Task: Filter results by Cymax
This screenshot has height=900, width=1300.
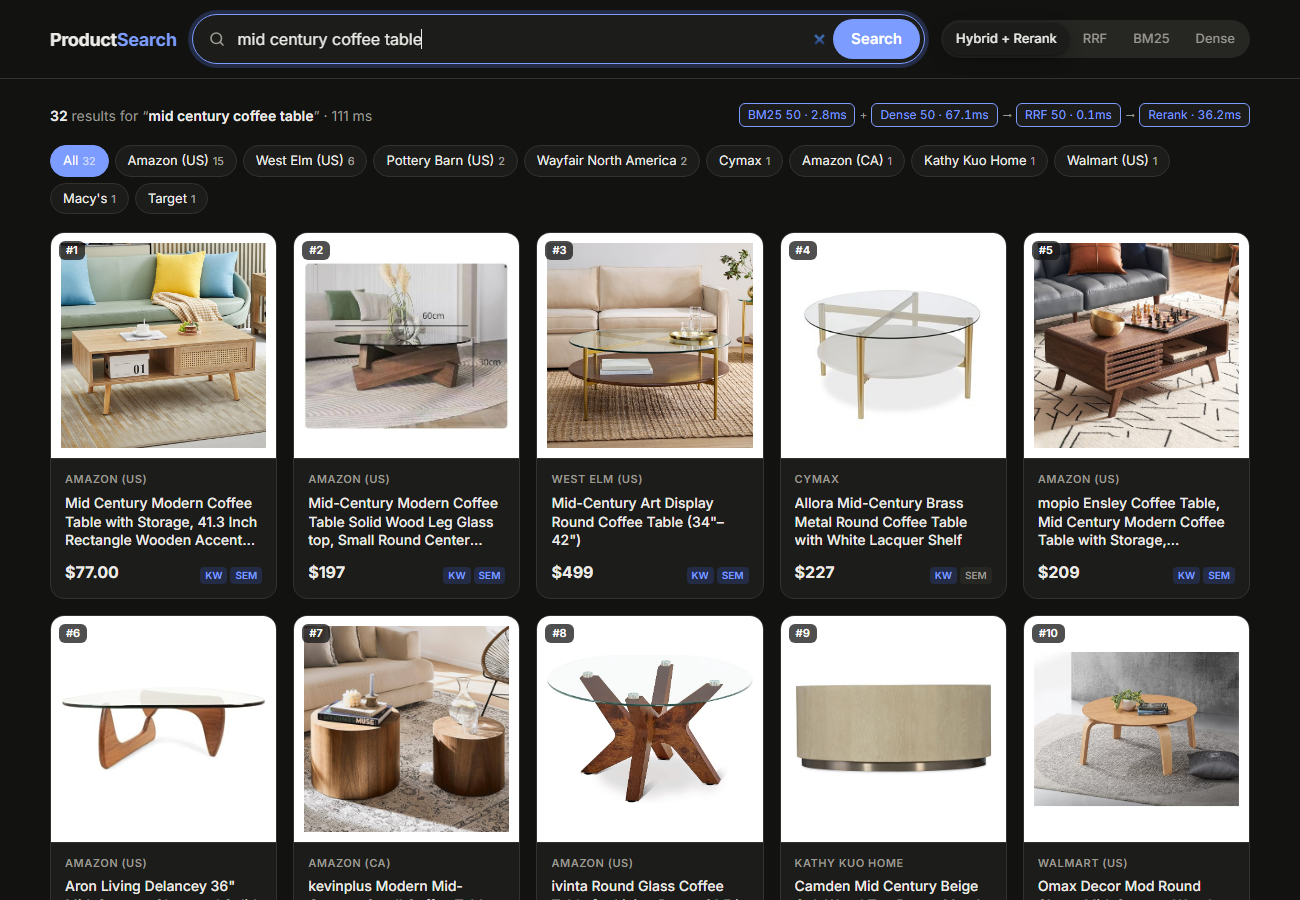Action: 744,161
